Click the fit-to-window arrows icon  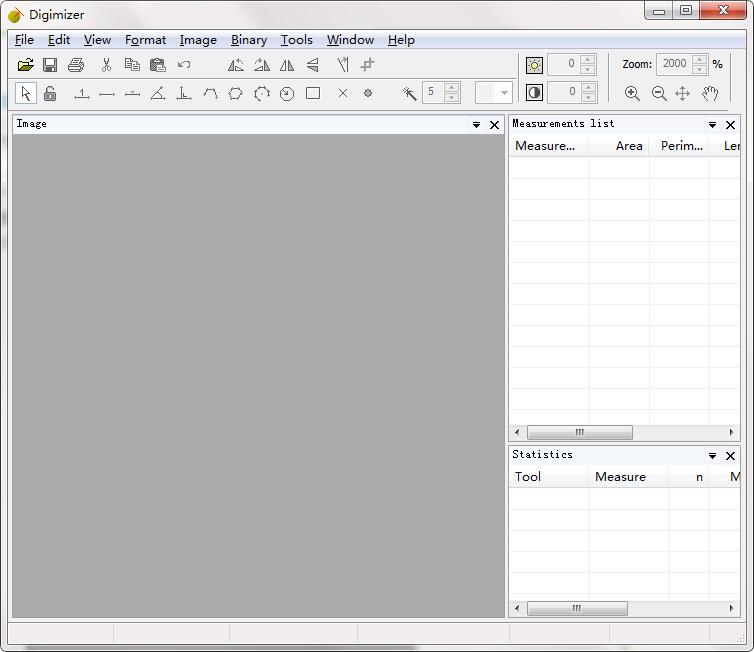pos(682,93)
